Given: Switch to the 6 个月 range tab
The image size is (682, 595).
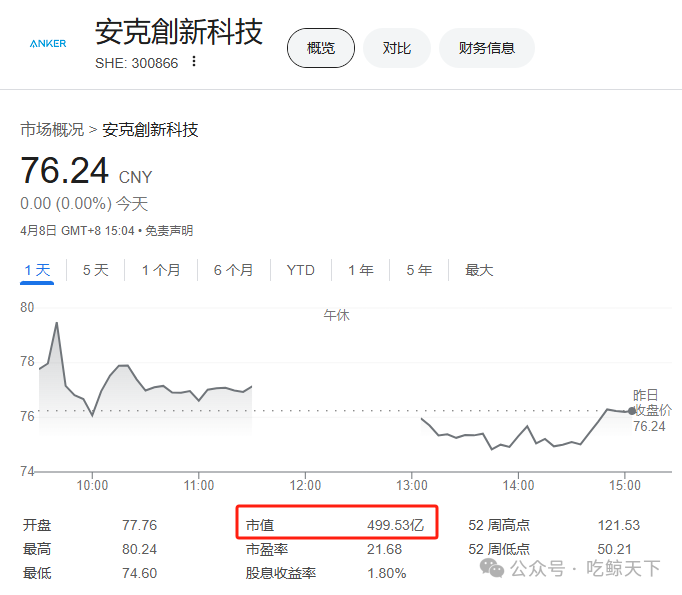Looking at the screenshot, I should [234, 270].
